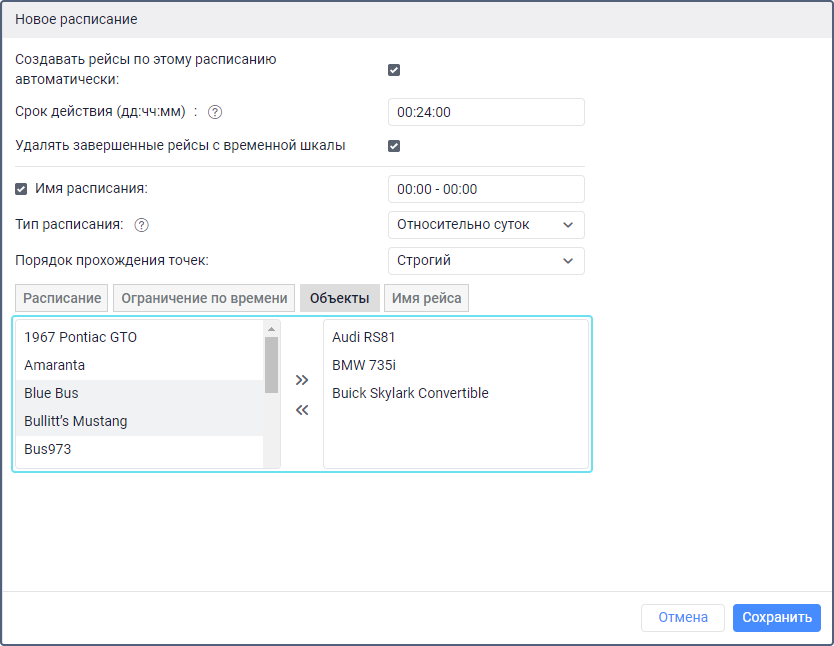834x646 pixels.
Task: Expand the Порядок прохождения точек dropdown
Action: (485, 261)
